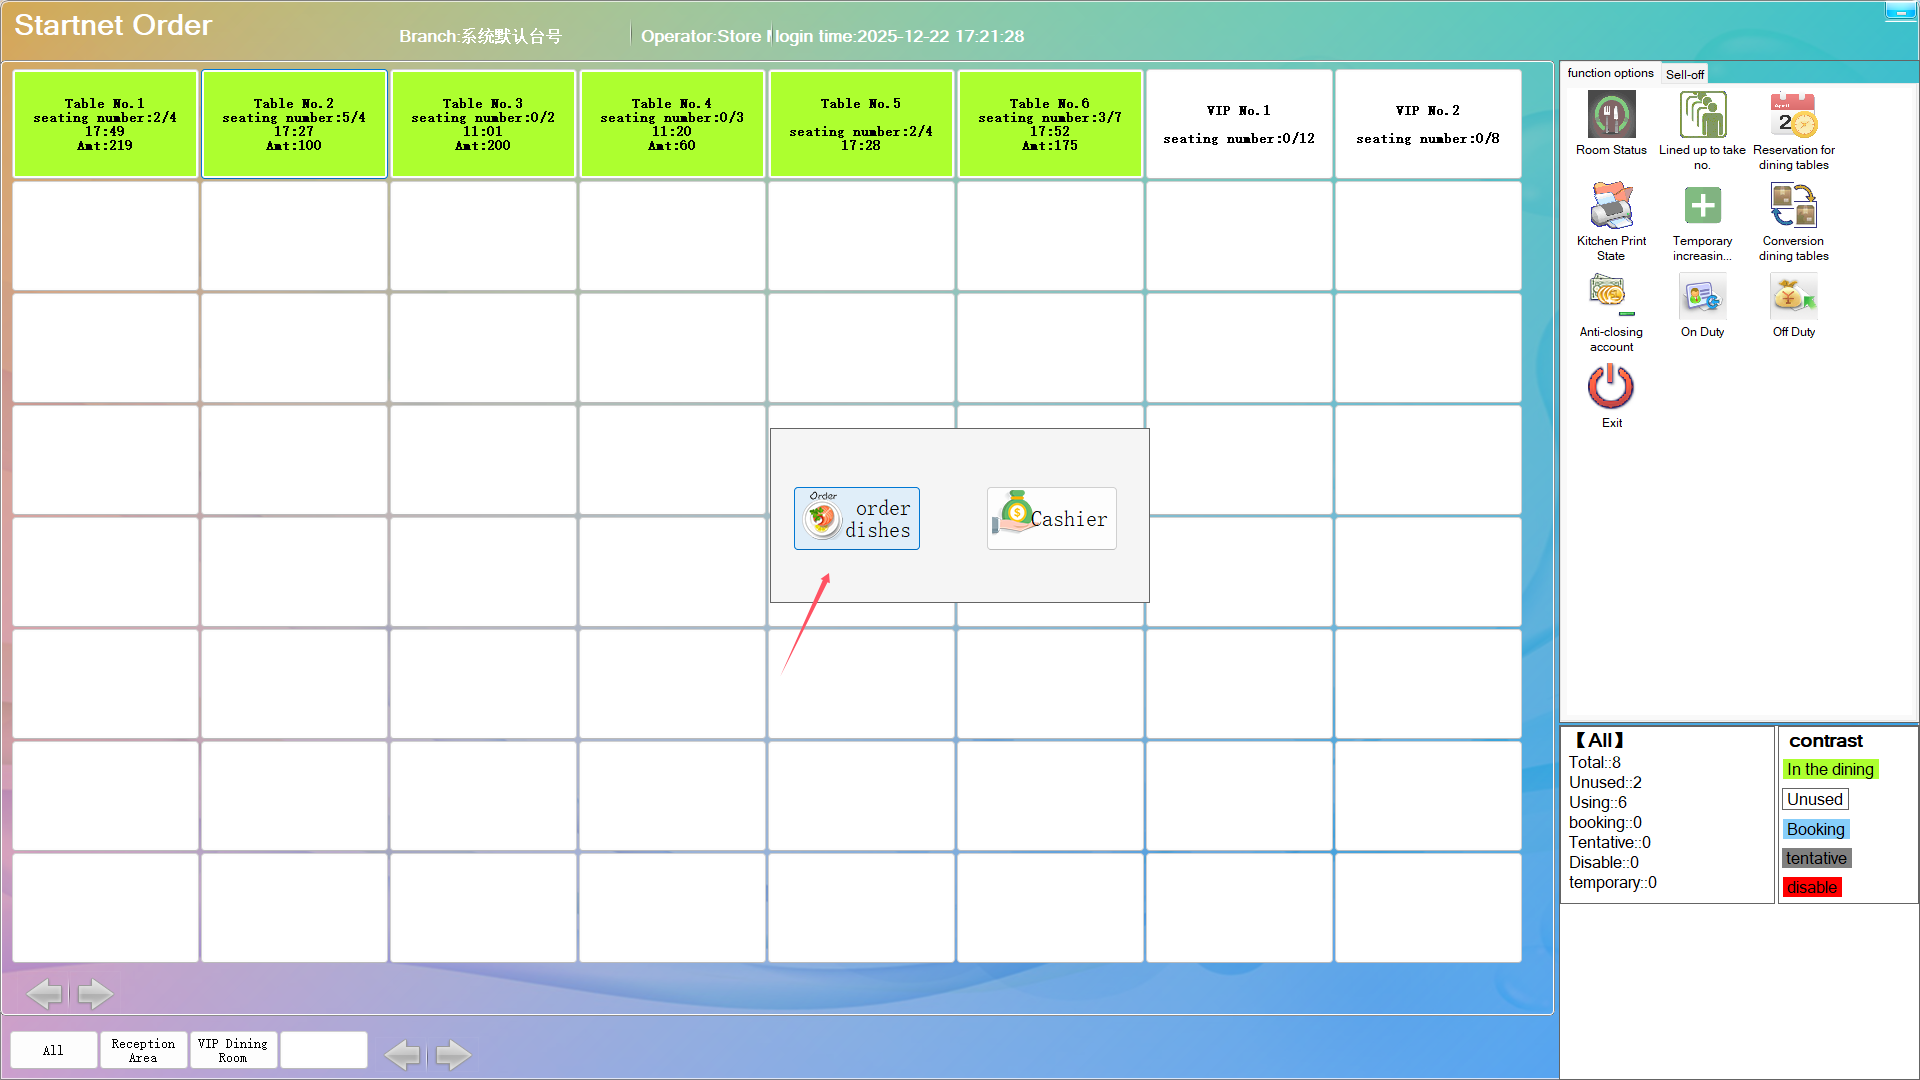
Task: Open Conversion dining tables icon
Action: pos(1793,207)
